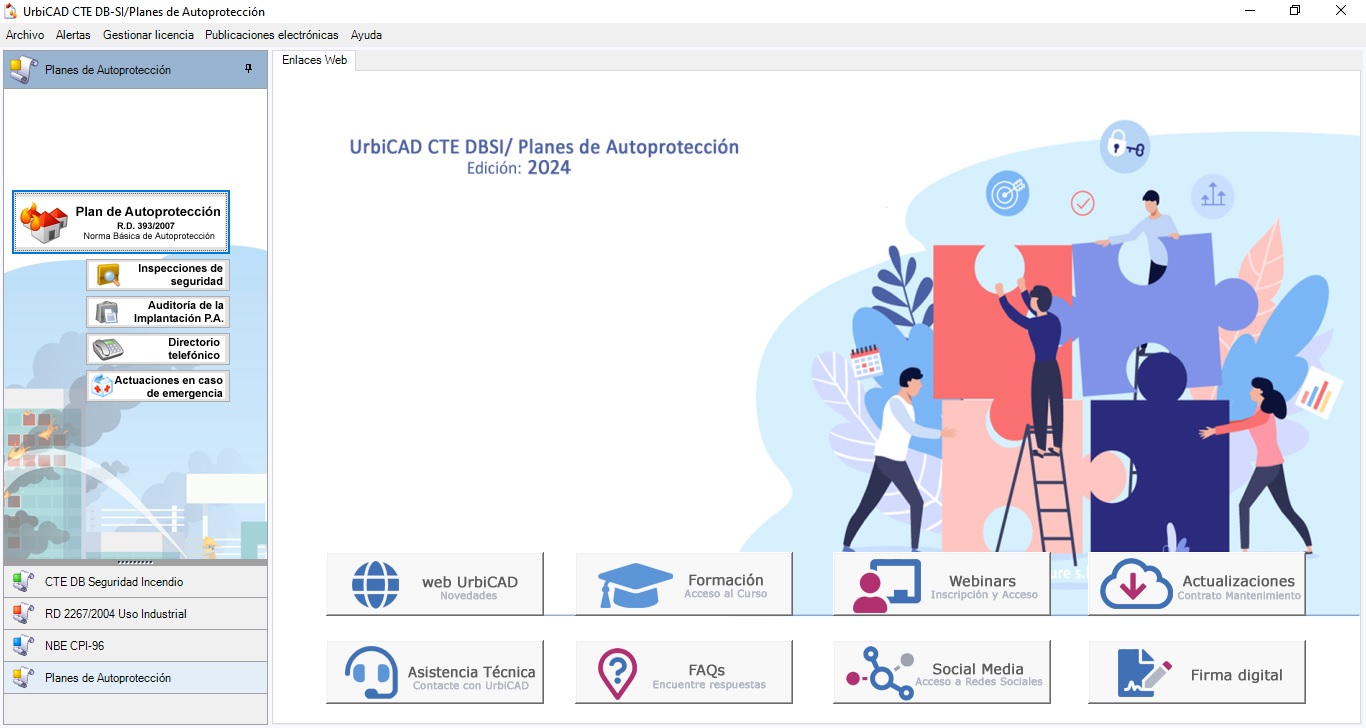
Task: Open Inspecciones de seguridad
Action: 158,275
